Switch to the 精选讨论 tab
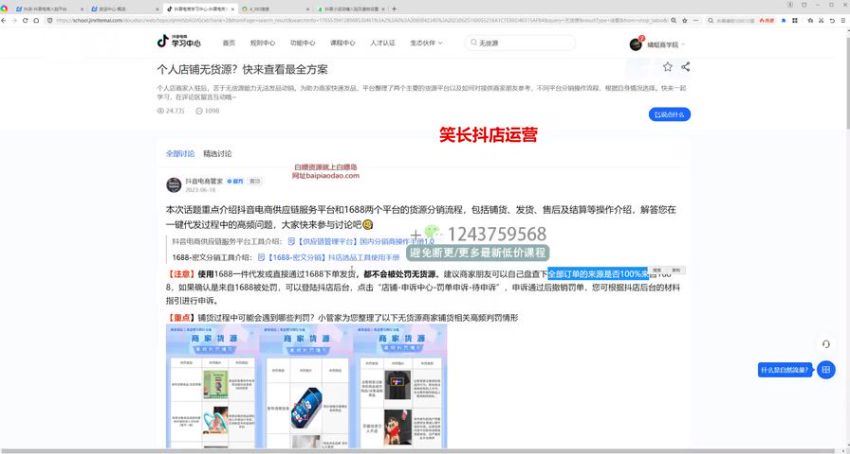The width and height of the screenshot is (850, 454). point(217,154)
